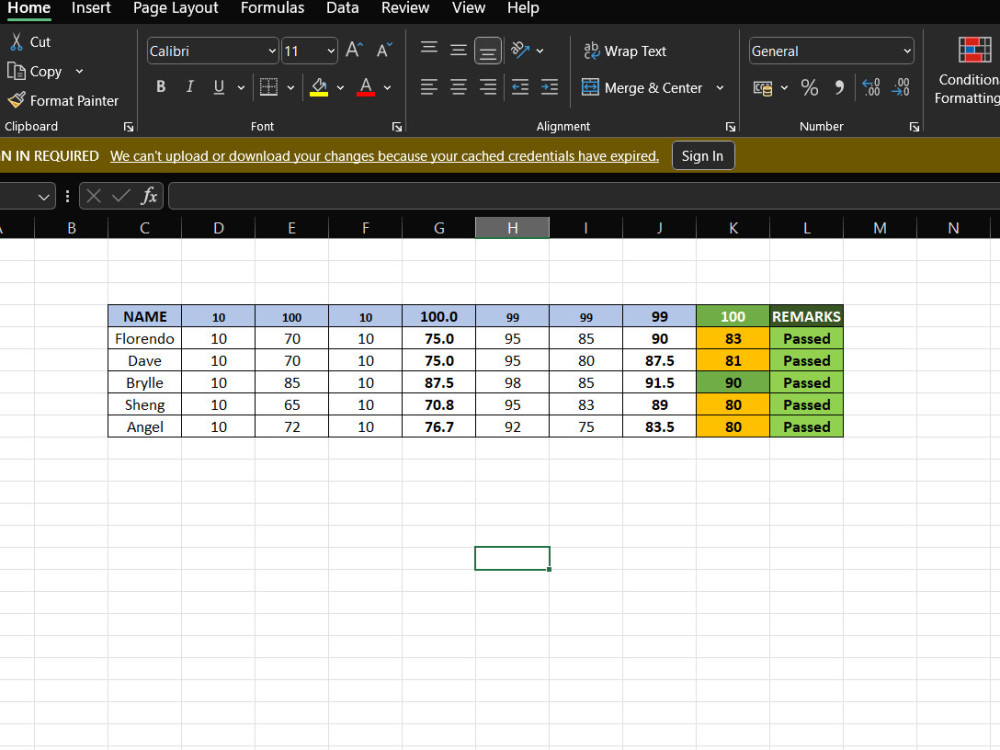Expand fill color palette arrow

coord(341,87)
